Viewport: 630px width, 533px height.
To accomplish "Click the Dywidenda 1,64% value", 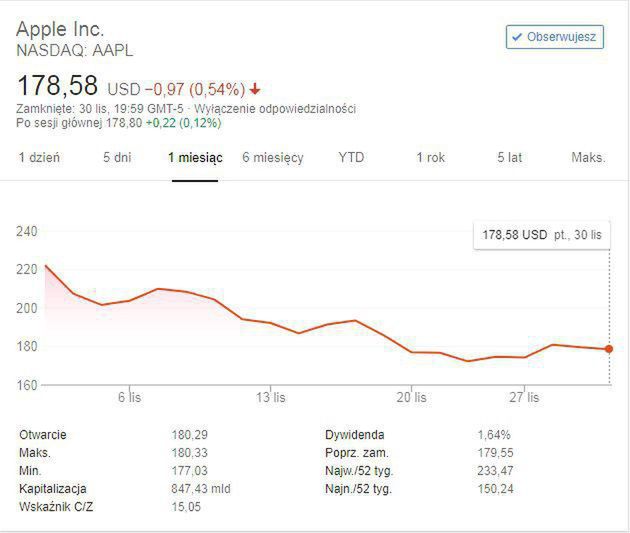I will point(494,435).
